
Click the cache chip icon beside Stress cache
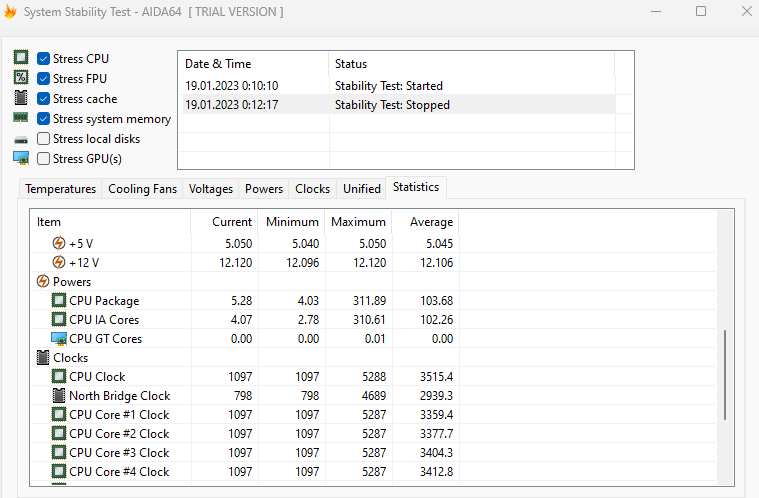point(21,98)
